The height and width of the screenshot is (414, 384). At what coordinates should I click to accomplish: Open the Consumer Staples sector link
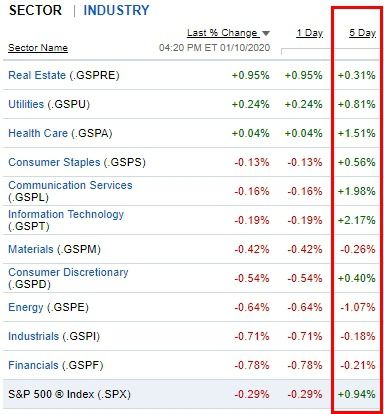[54, 162]
